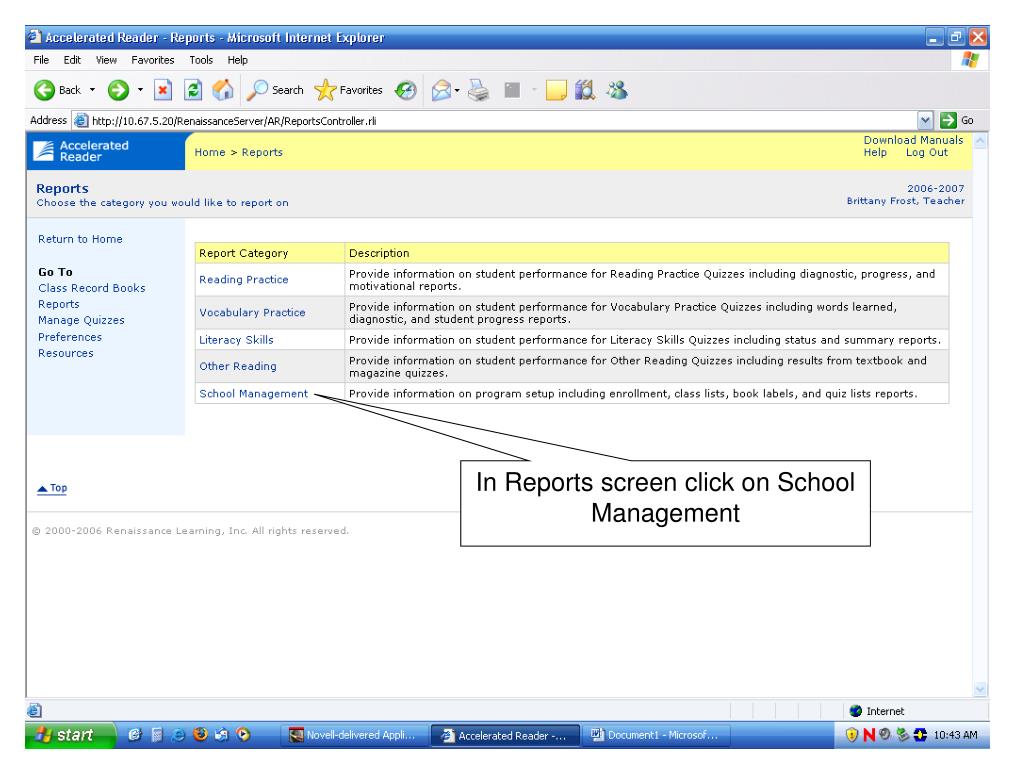Viewport: 1024px width, 768px height.
Task: Open the History clock icon in toolbar
Action: (x=406, y=90)
